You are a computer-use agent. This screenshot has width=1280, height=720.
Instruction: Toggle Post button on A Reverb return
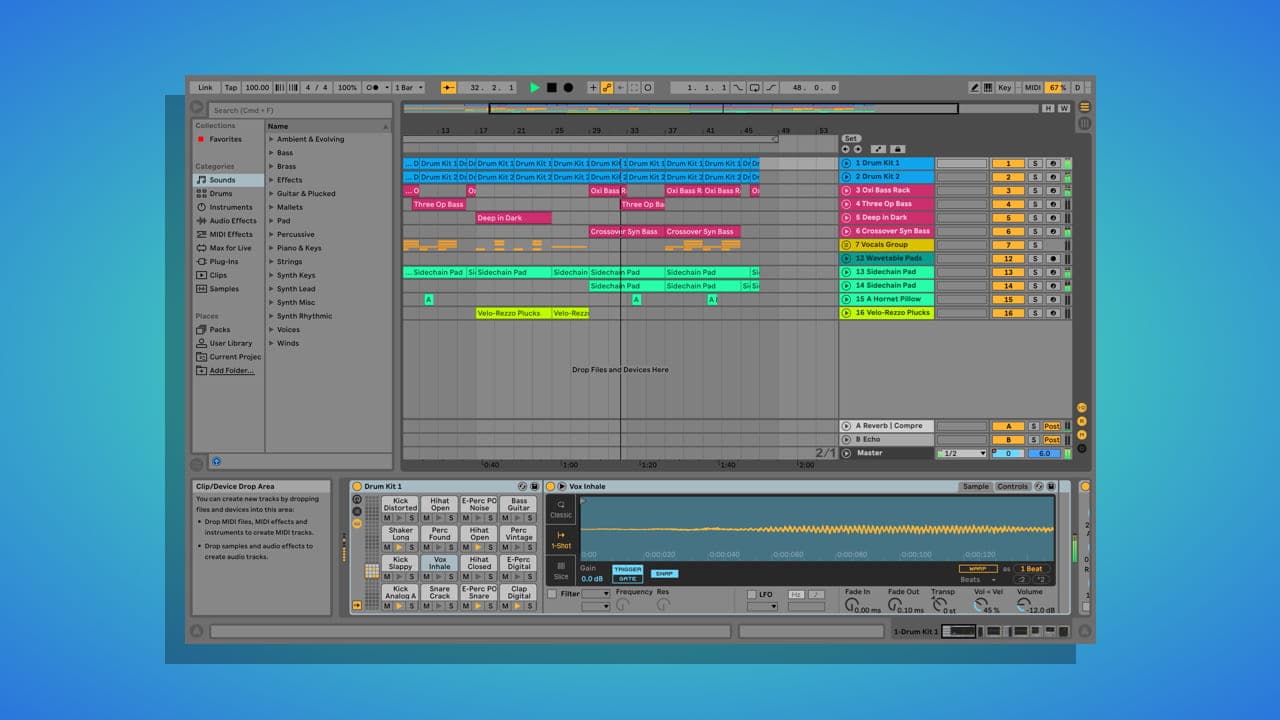[x=1052, y=426]
